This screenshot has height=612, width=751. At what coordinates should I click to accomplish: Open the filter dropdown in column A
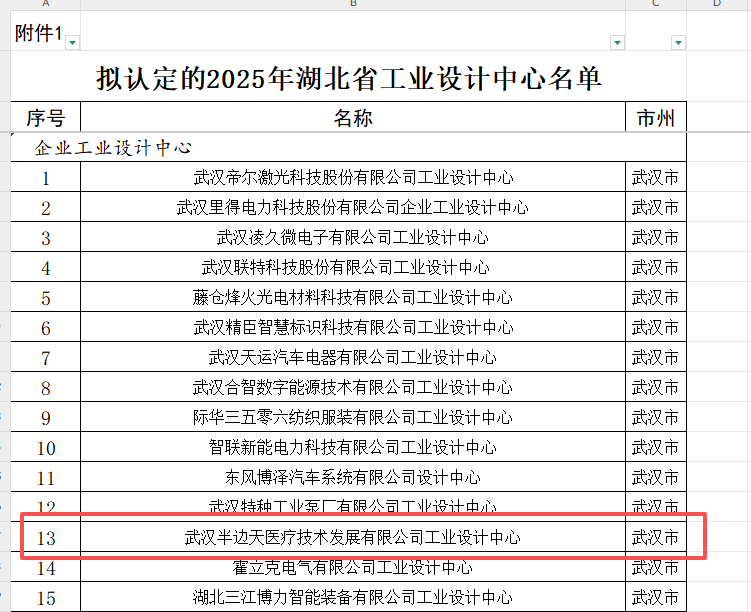pyautogui.click(x=72, y=42)
